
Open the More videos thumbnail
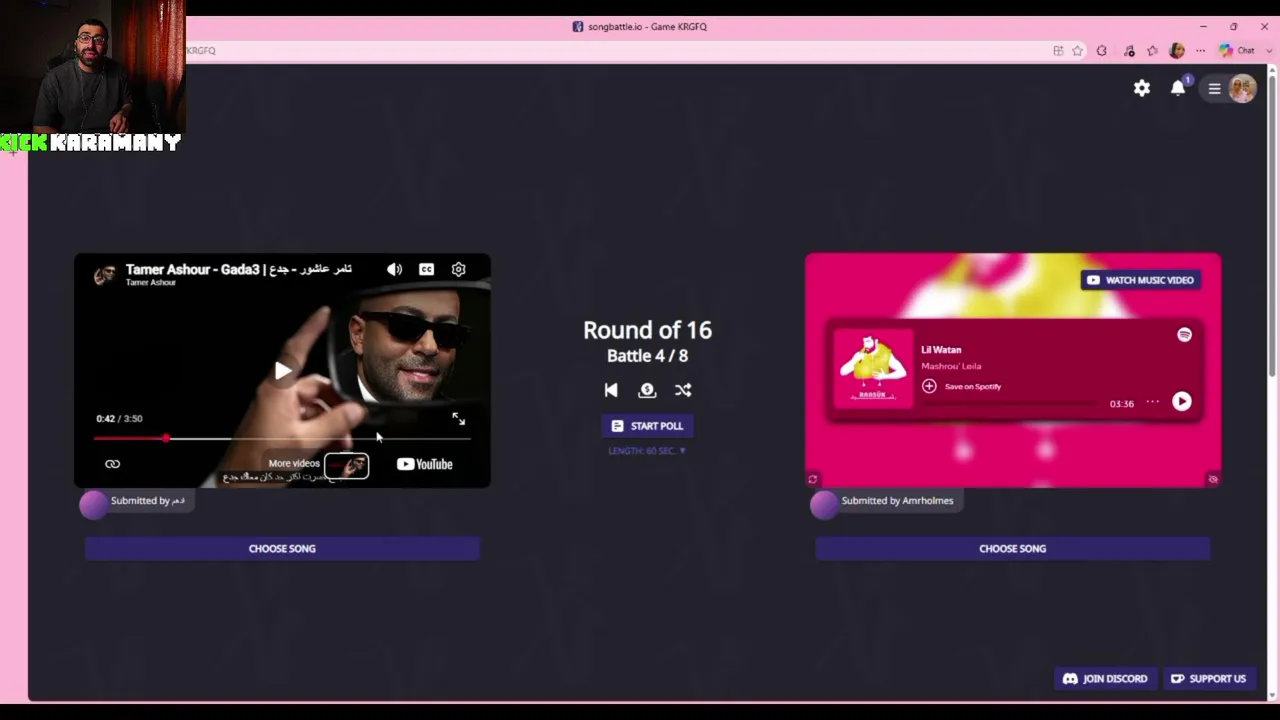point(346,465)
